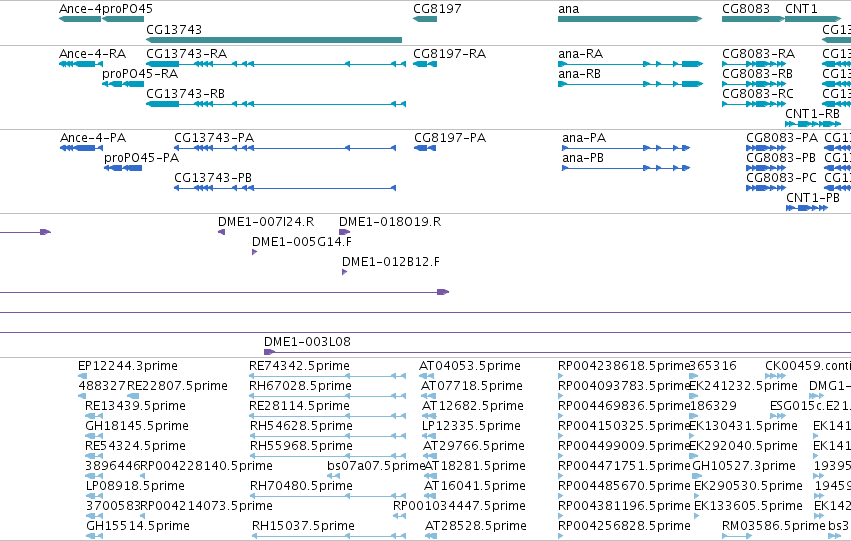Click the DME1-018O19.R BAC end label

(x=390, y=222)
